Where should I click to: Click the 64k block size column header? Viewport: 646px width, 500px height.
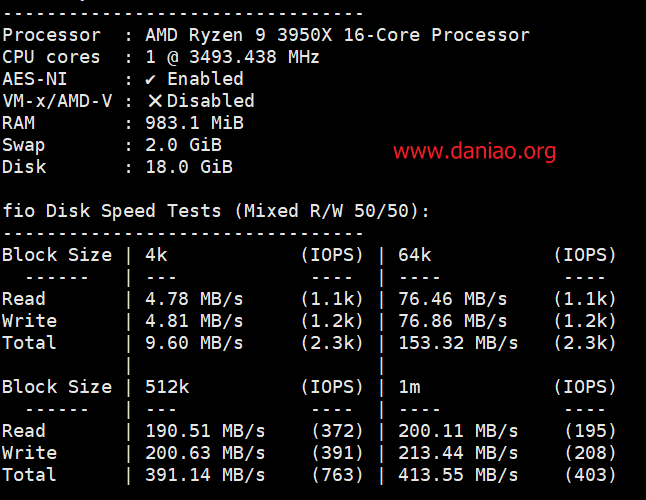click(414, 255)
